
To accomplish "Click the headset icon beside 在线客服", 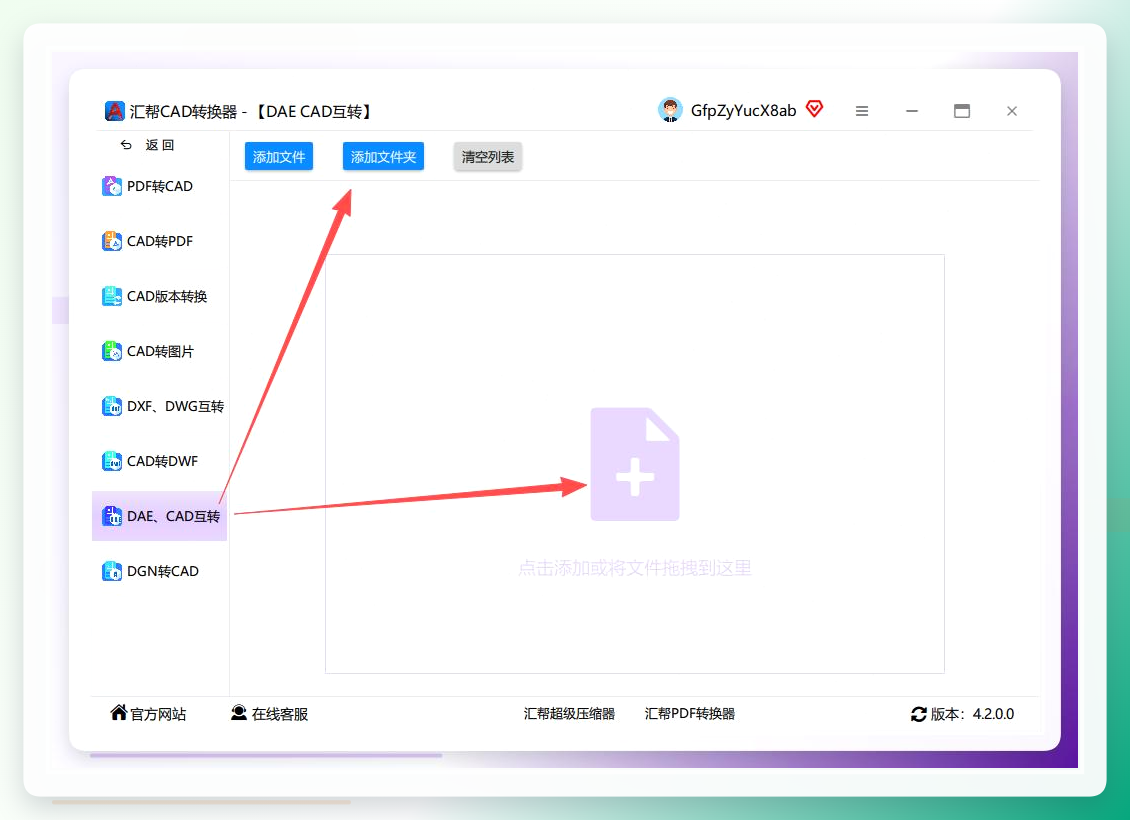I will pyautogui.click(x=239, y=713).
